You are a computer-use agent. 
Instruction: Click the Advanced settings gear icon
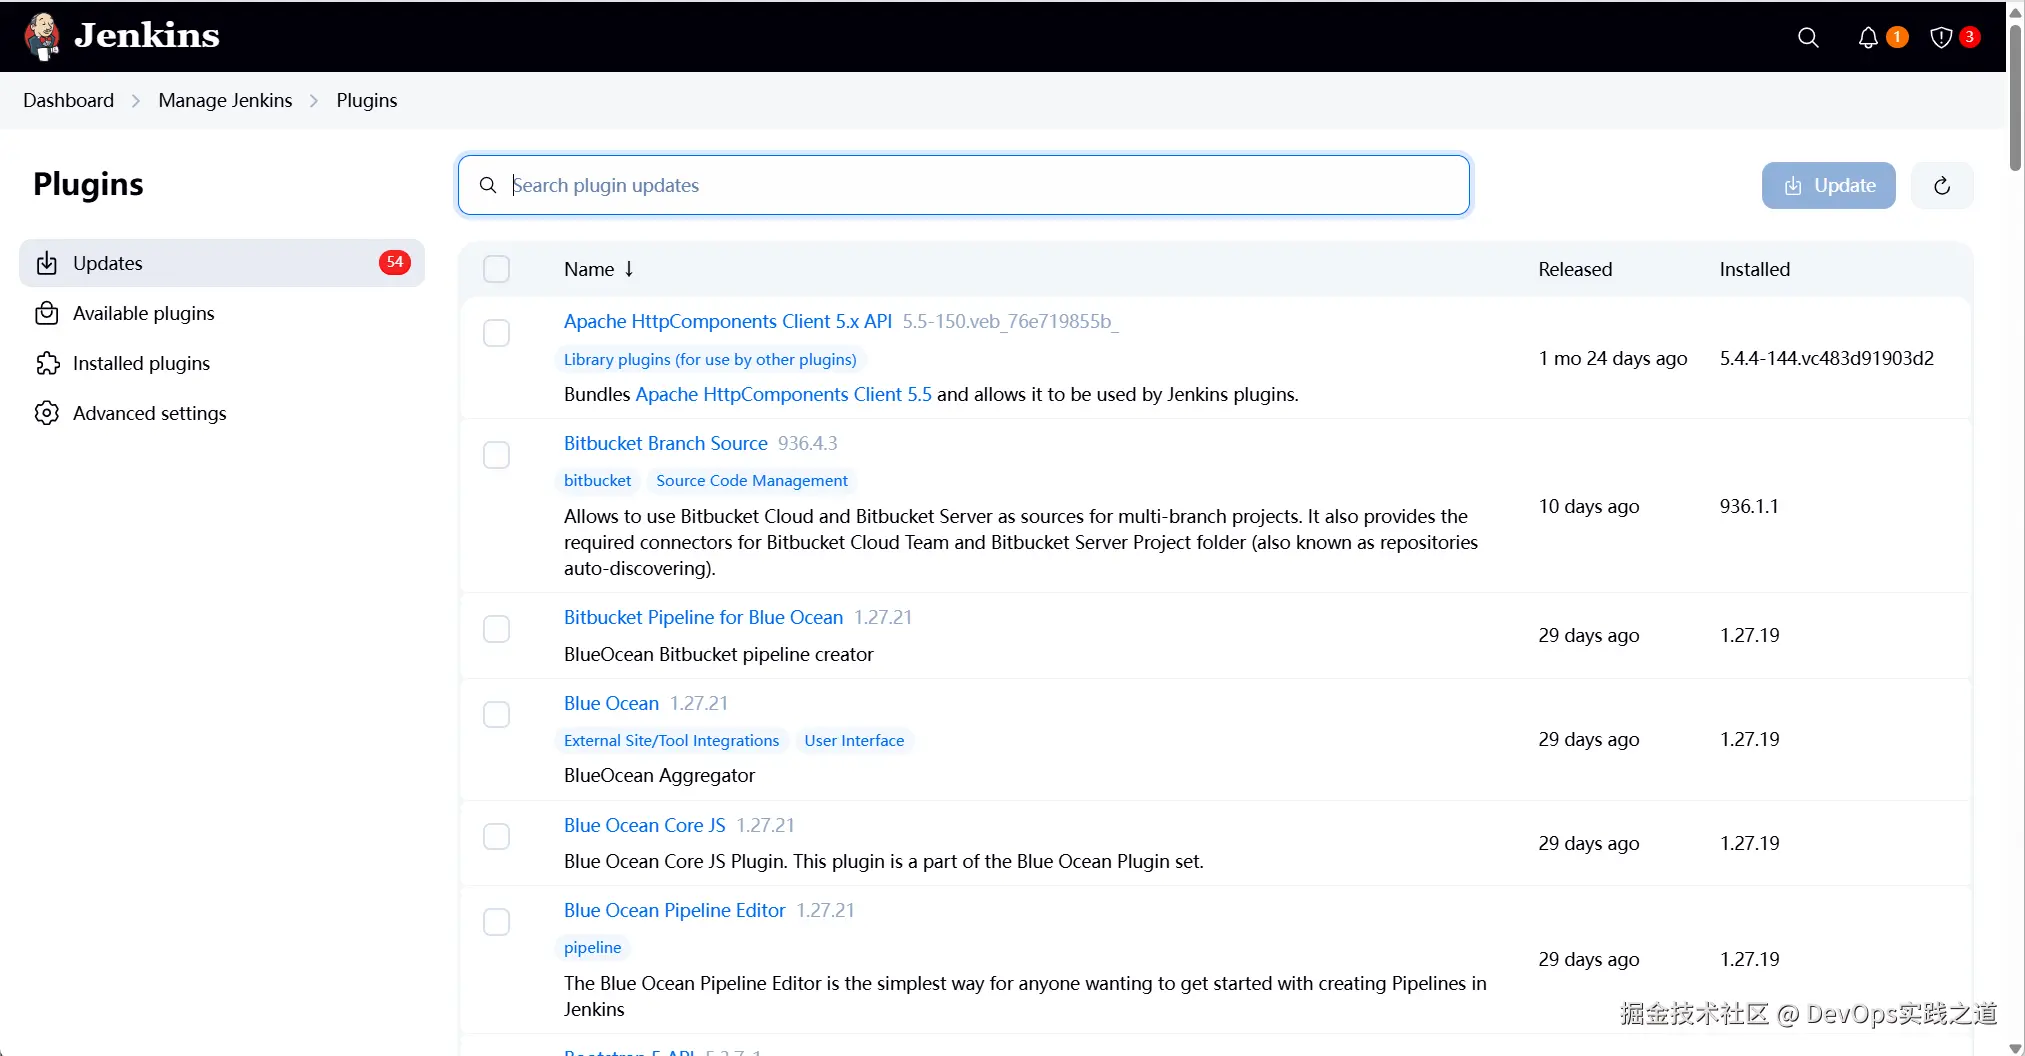click(x=47, y=413)
